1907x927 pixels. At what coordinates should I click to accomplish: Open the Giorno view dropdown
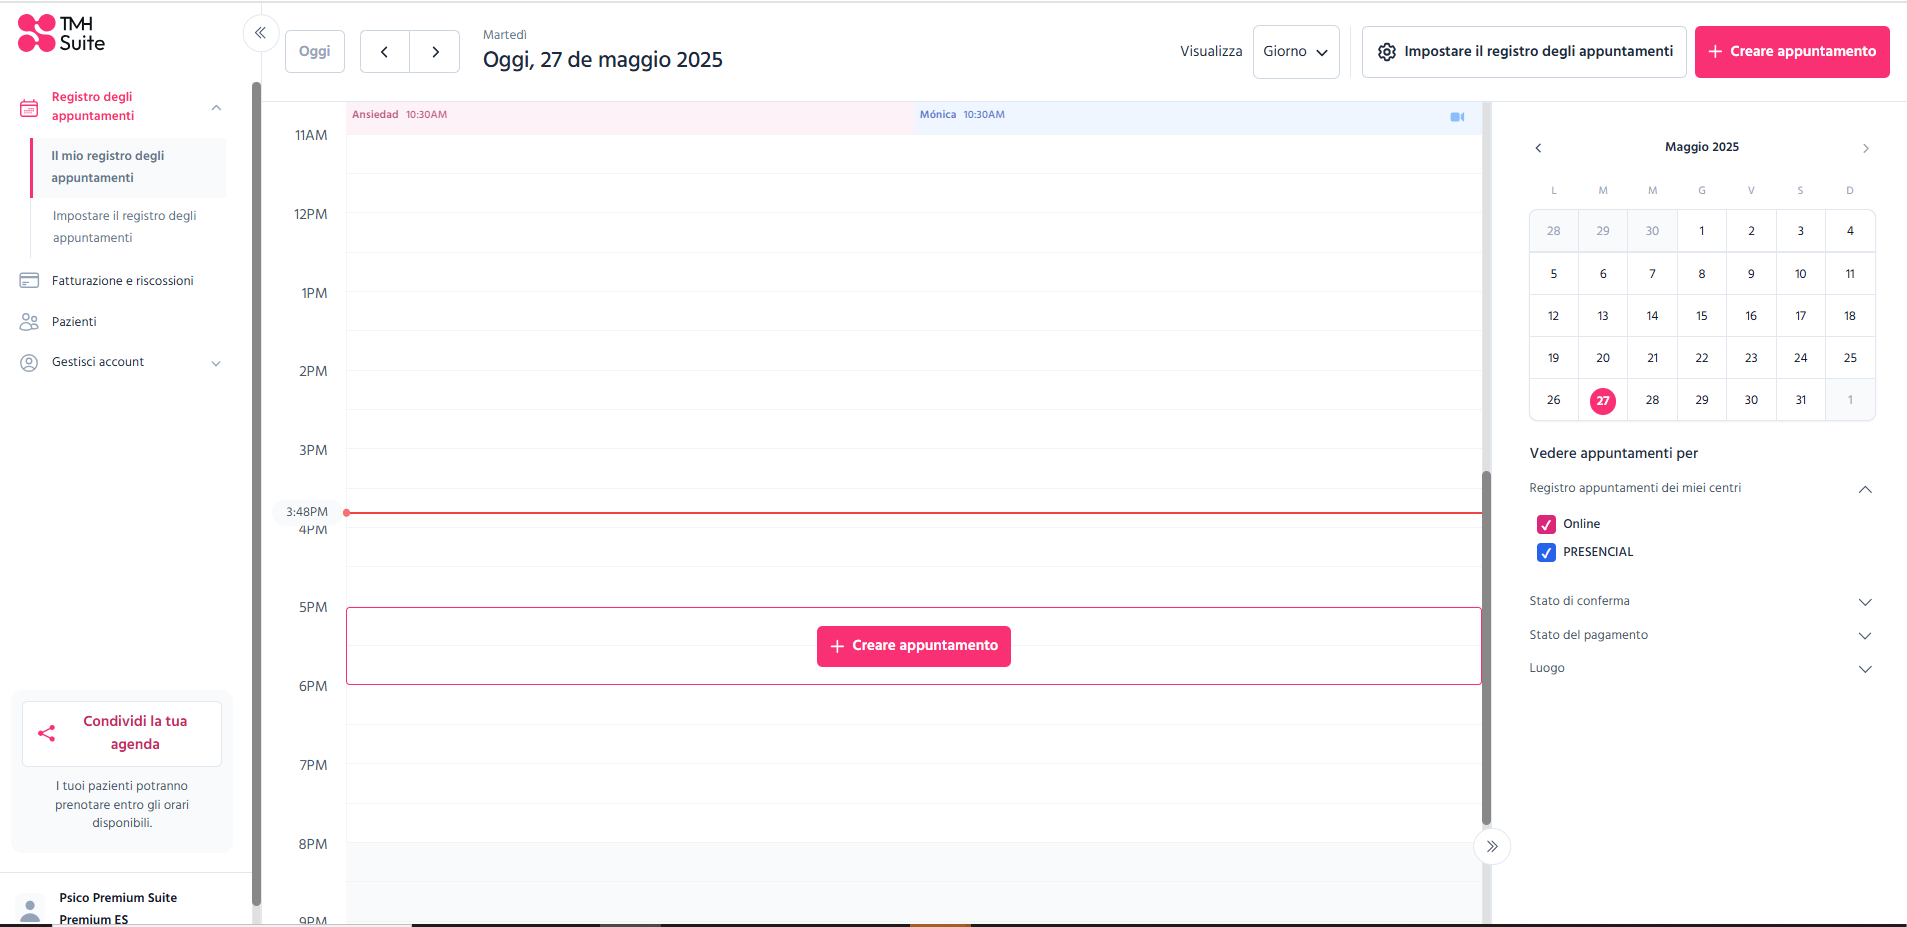tap(1295, 52)
